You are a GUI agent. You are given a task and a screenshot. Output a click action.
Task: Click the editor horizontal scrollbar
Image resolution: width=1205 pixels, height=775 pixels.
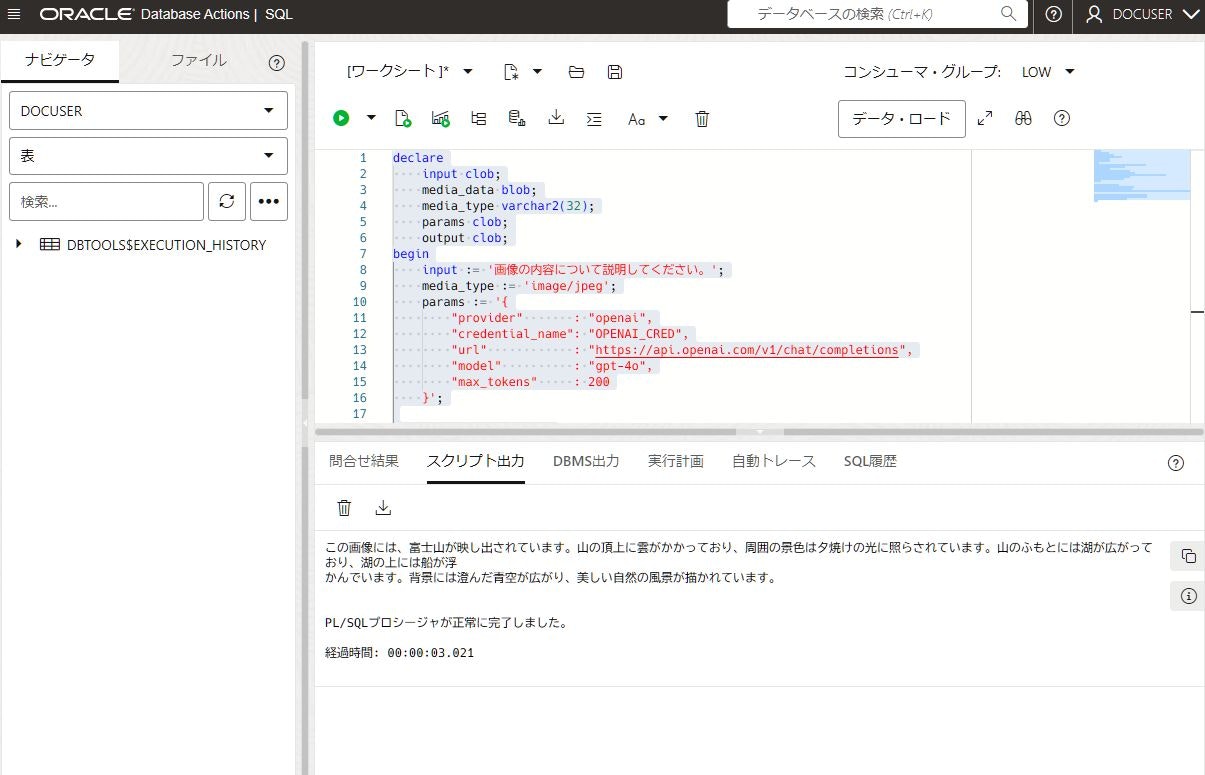click(759, 432)
